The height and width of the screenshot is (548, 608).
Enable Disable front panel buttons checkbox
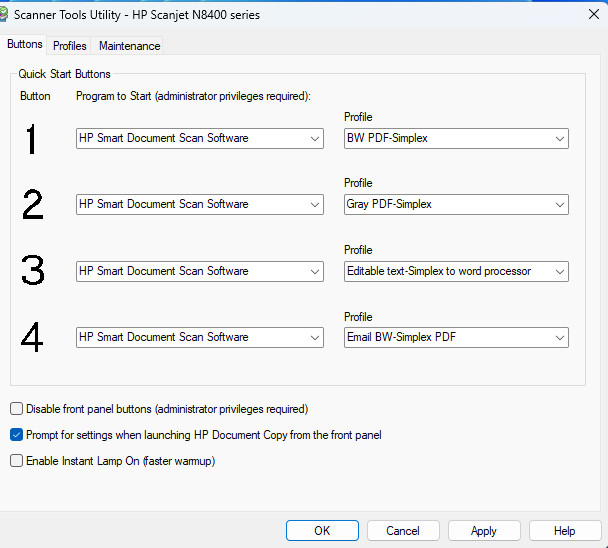coord(16,409)
